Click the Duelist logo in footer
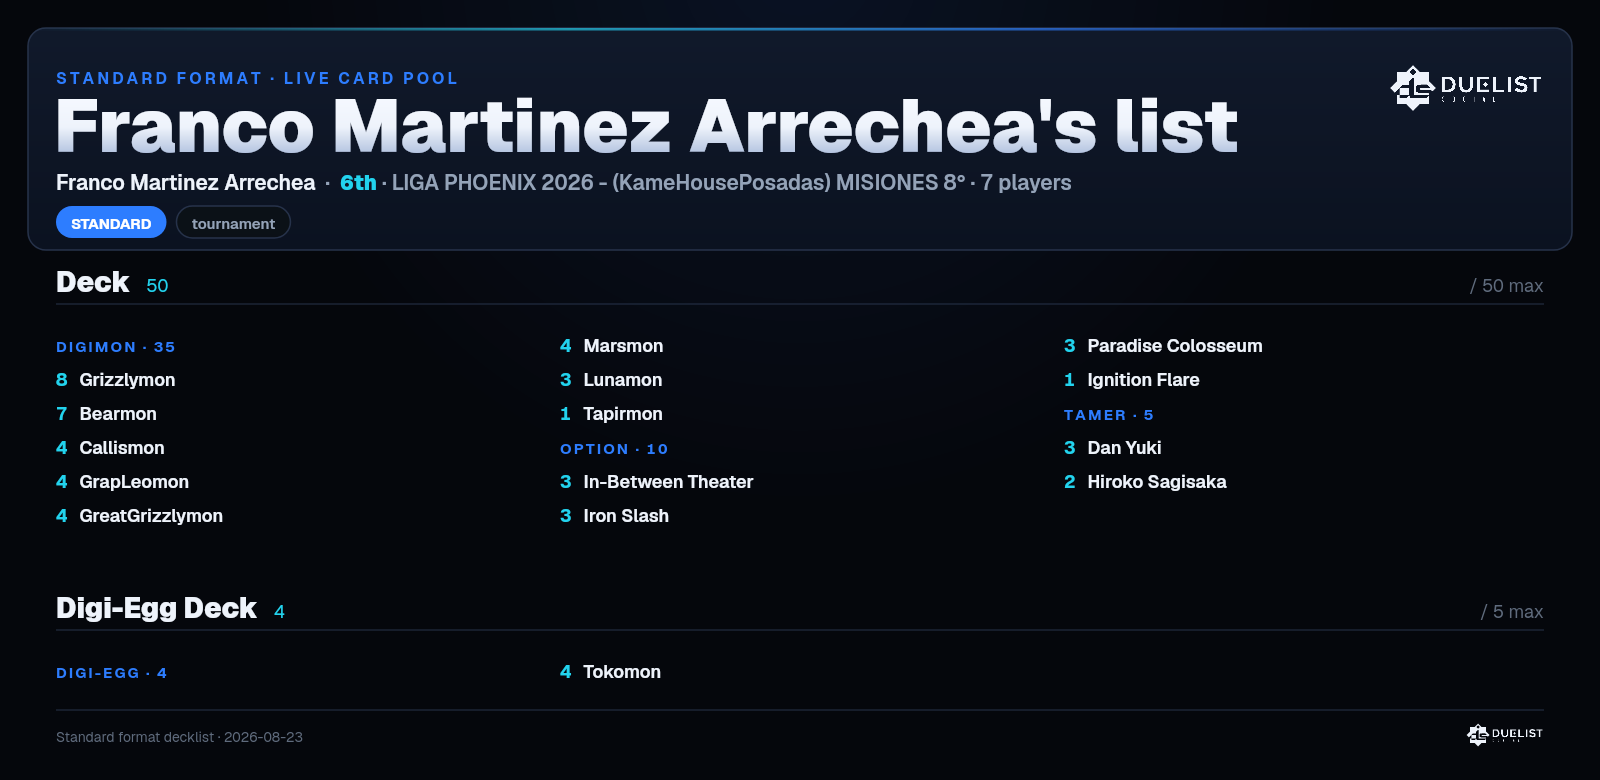1600x780 pixels. coord(1505,735)
